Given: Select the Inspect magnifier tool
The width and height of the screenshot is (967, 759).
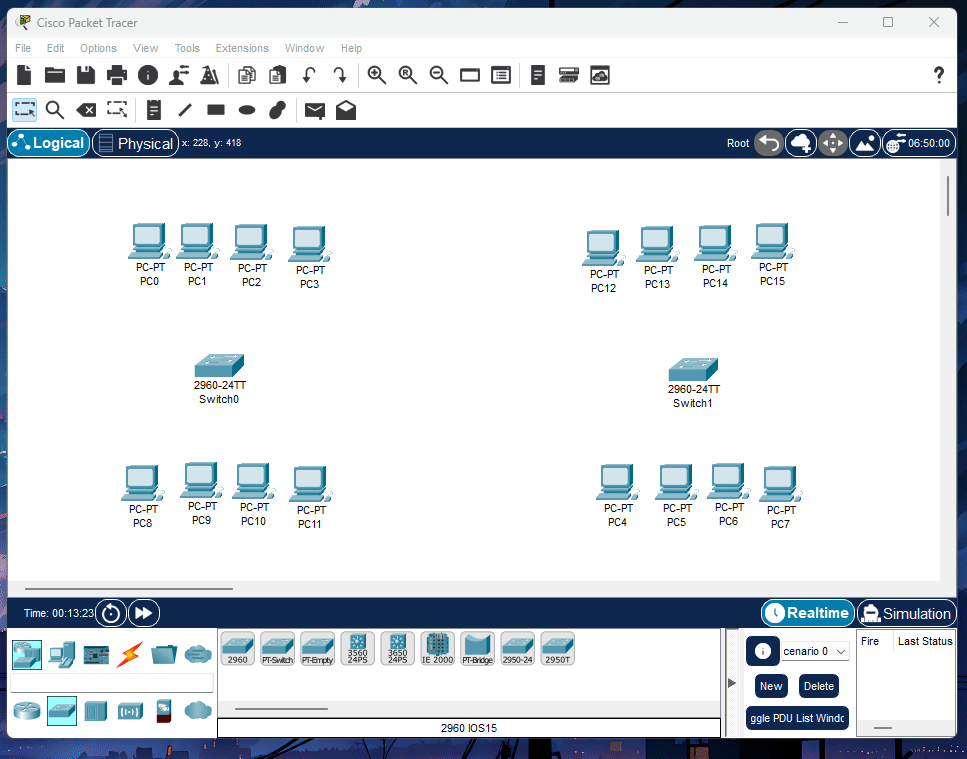Looking at the screenshot, I should 55,110.
